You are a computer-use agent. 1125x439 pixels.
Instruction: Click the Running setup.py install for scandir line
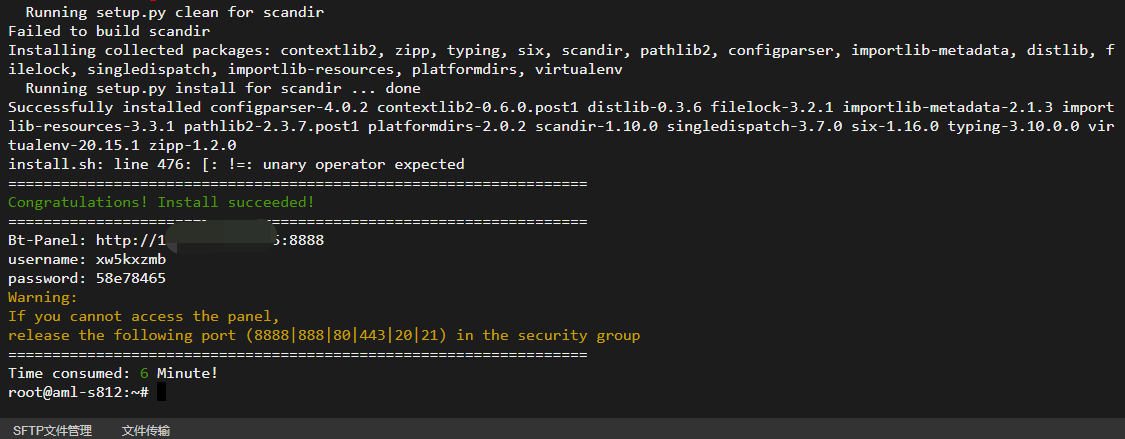tap(223, 88)
